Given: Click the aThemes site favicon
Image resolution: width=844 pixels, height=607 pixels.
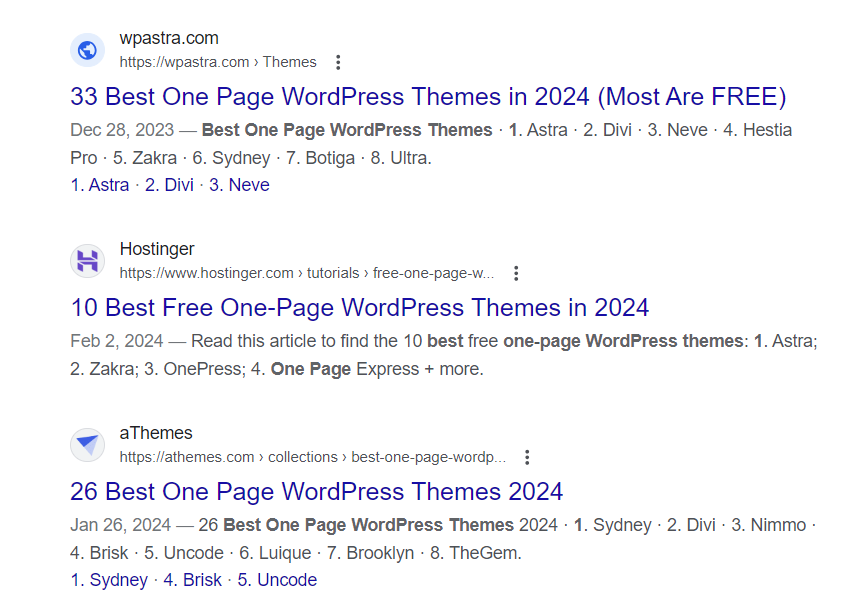Looking at the screenshot, I should 87,445.
